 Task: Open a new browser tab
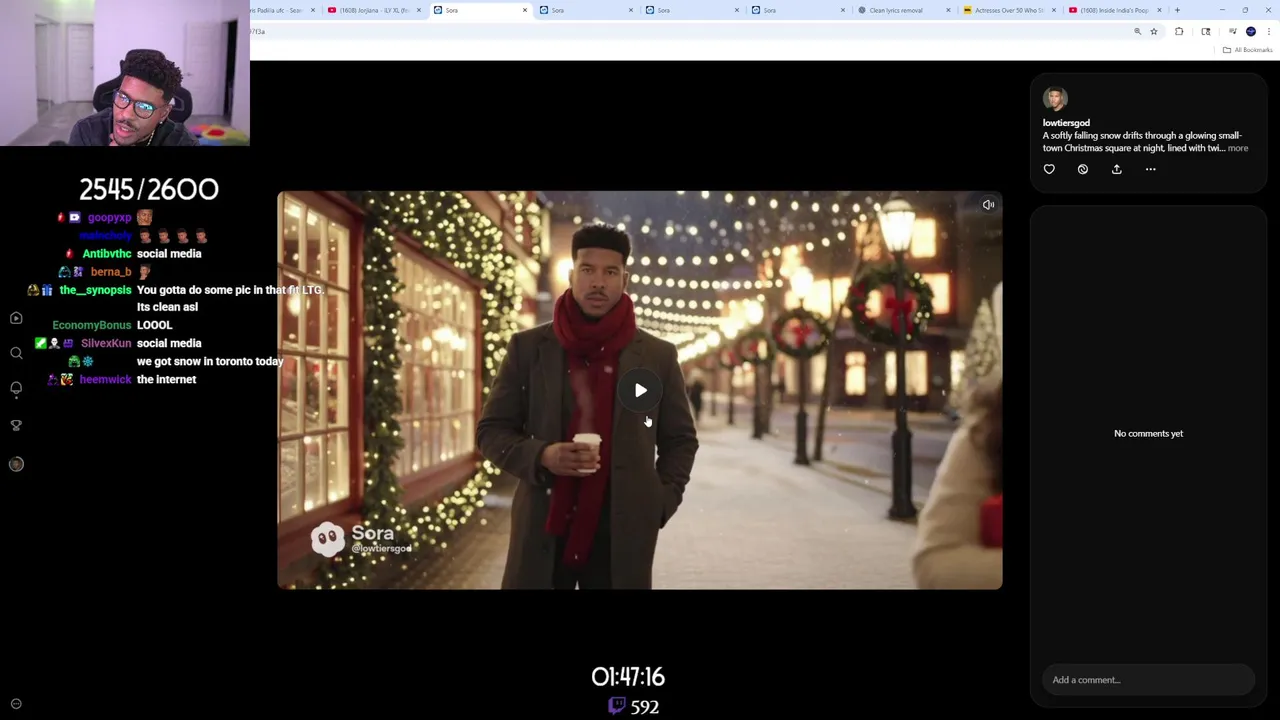(x=1177, y=10)
